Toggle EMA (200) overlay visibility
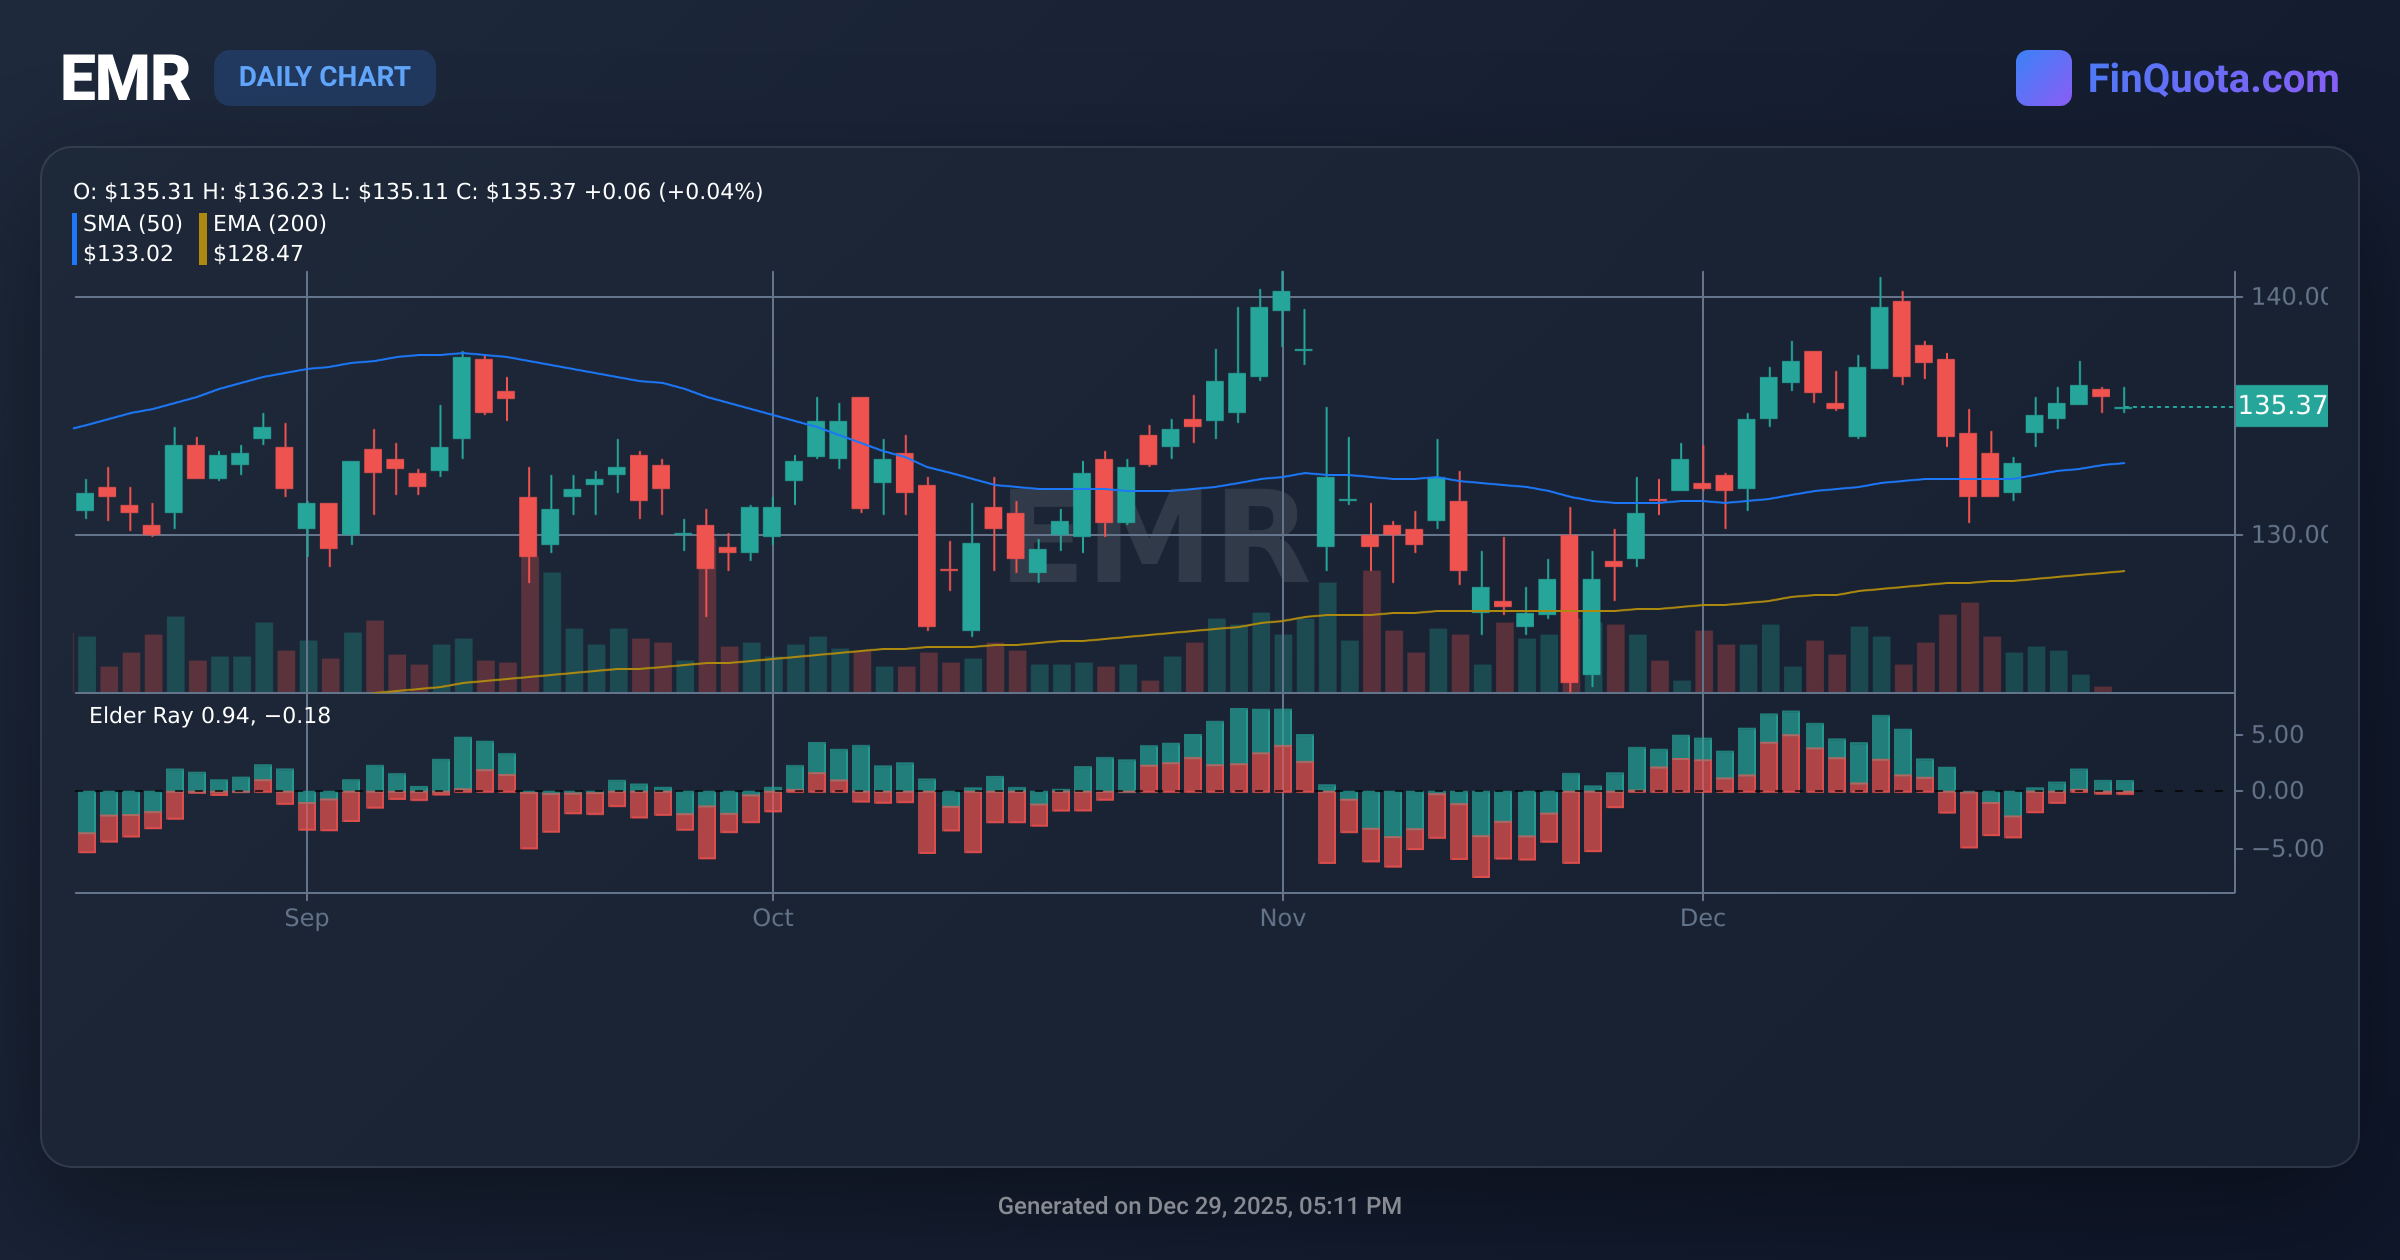 [x=270, y=225]
